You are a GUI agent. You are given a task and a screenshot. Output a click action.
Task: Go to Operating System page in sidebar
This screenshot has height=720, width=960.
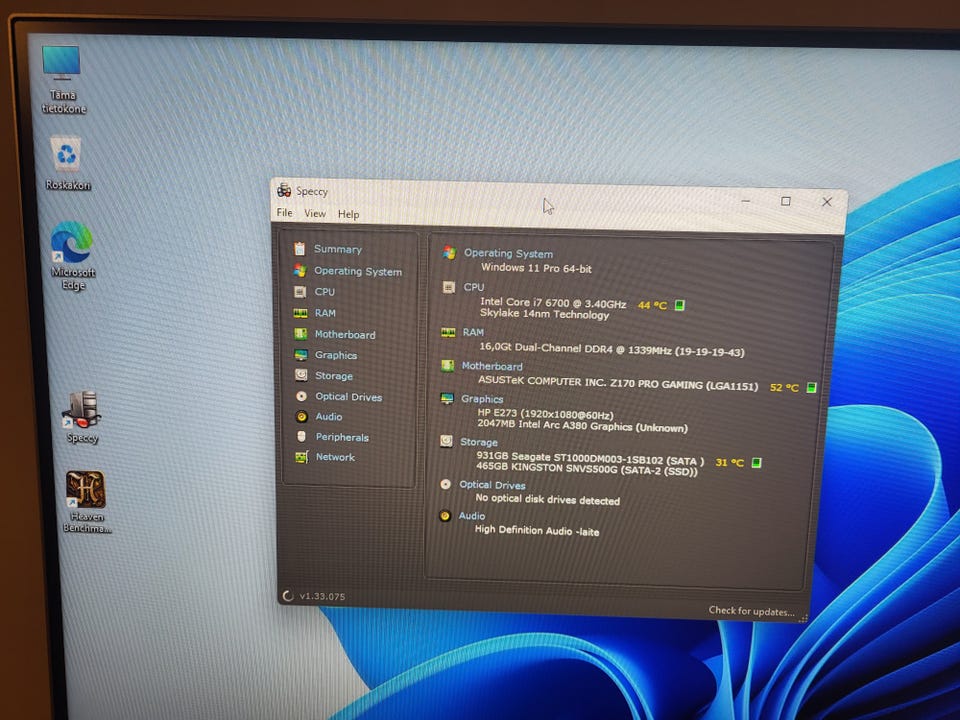pyautogui.click(x=358, y=271)
